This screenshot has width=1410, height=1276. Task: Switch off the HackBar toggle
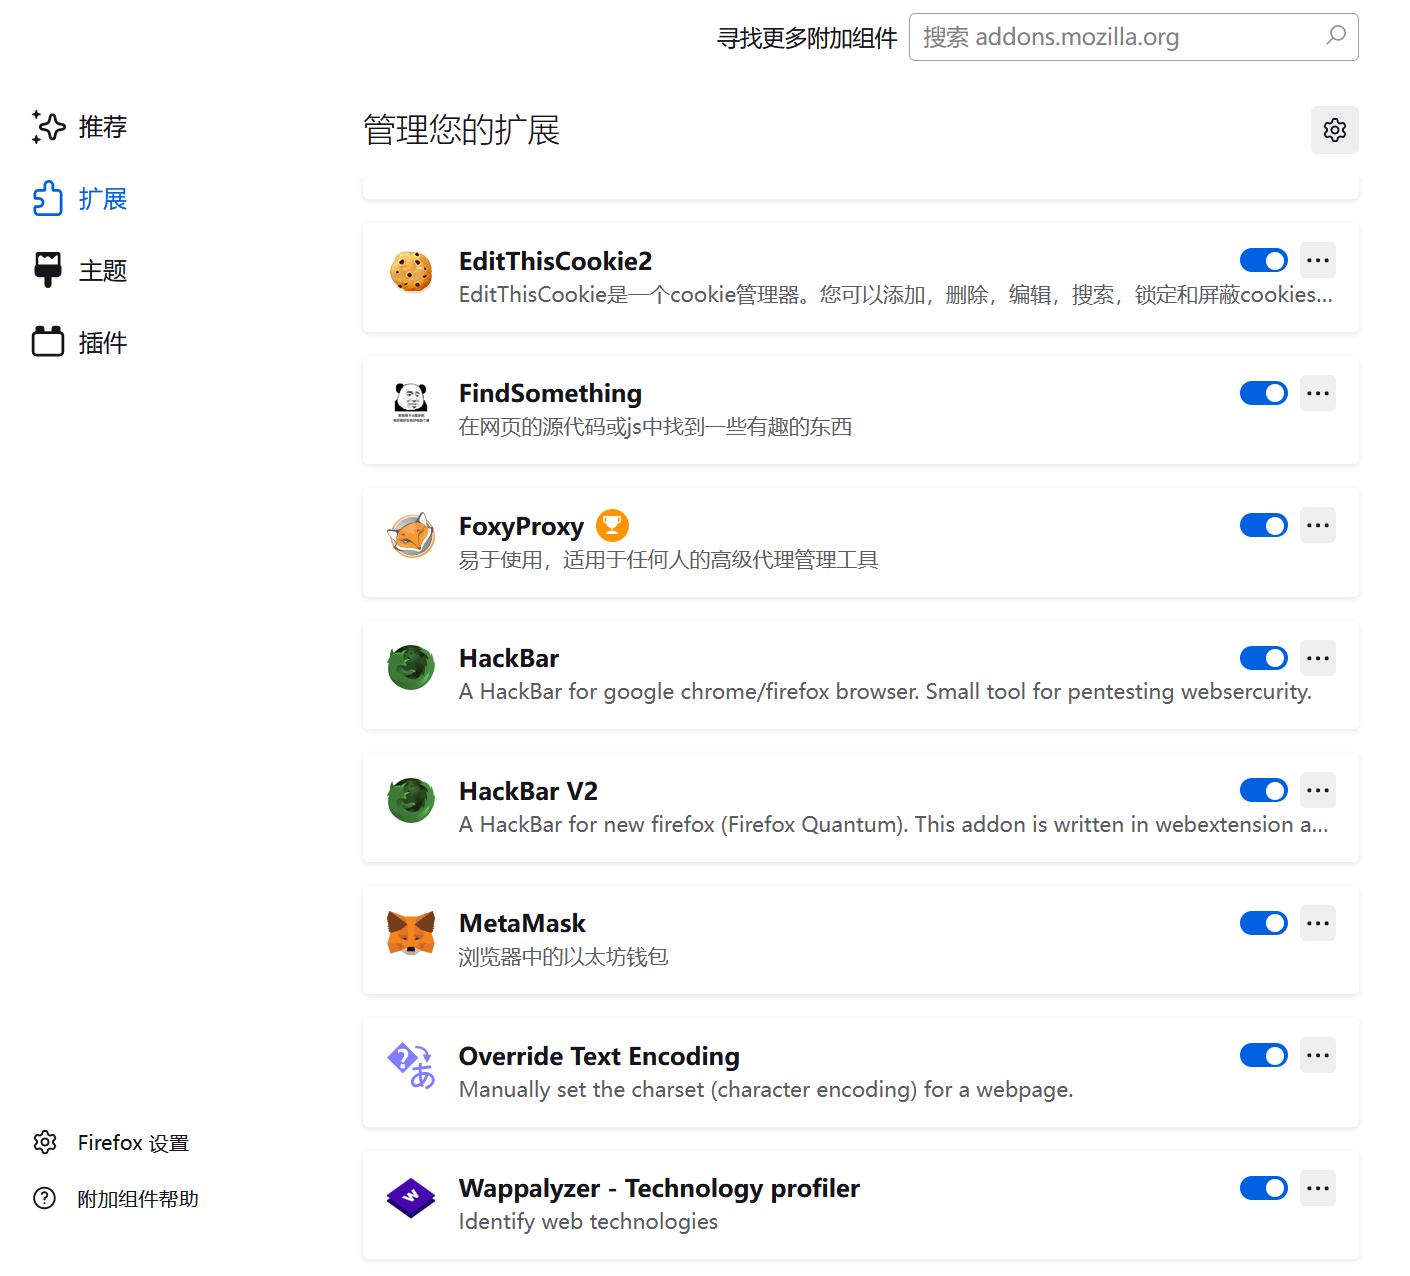click(x=1264, y=658)
